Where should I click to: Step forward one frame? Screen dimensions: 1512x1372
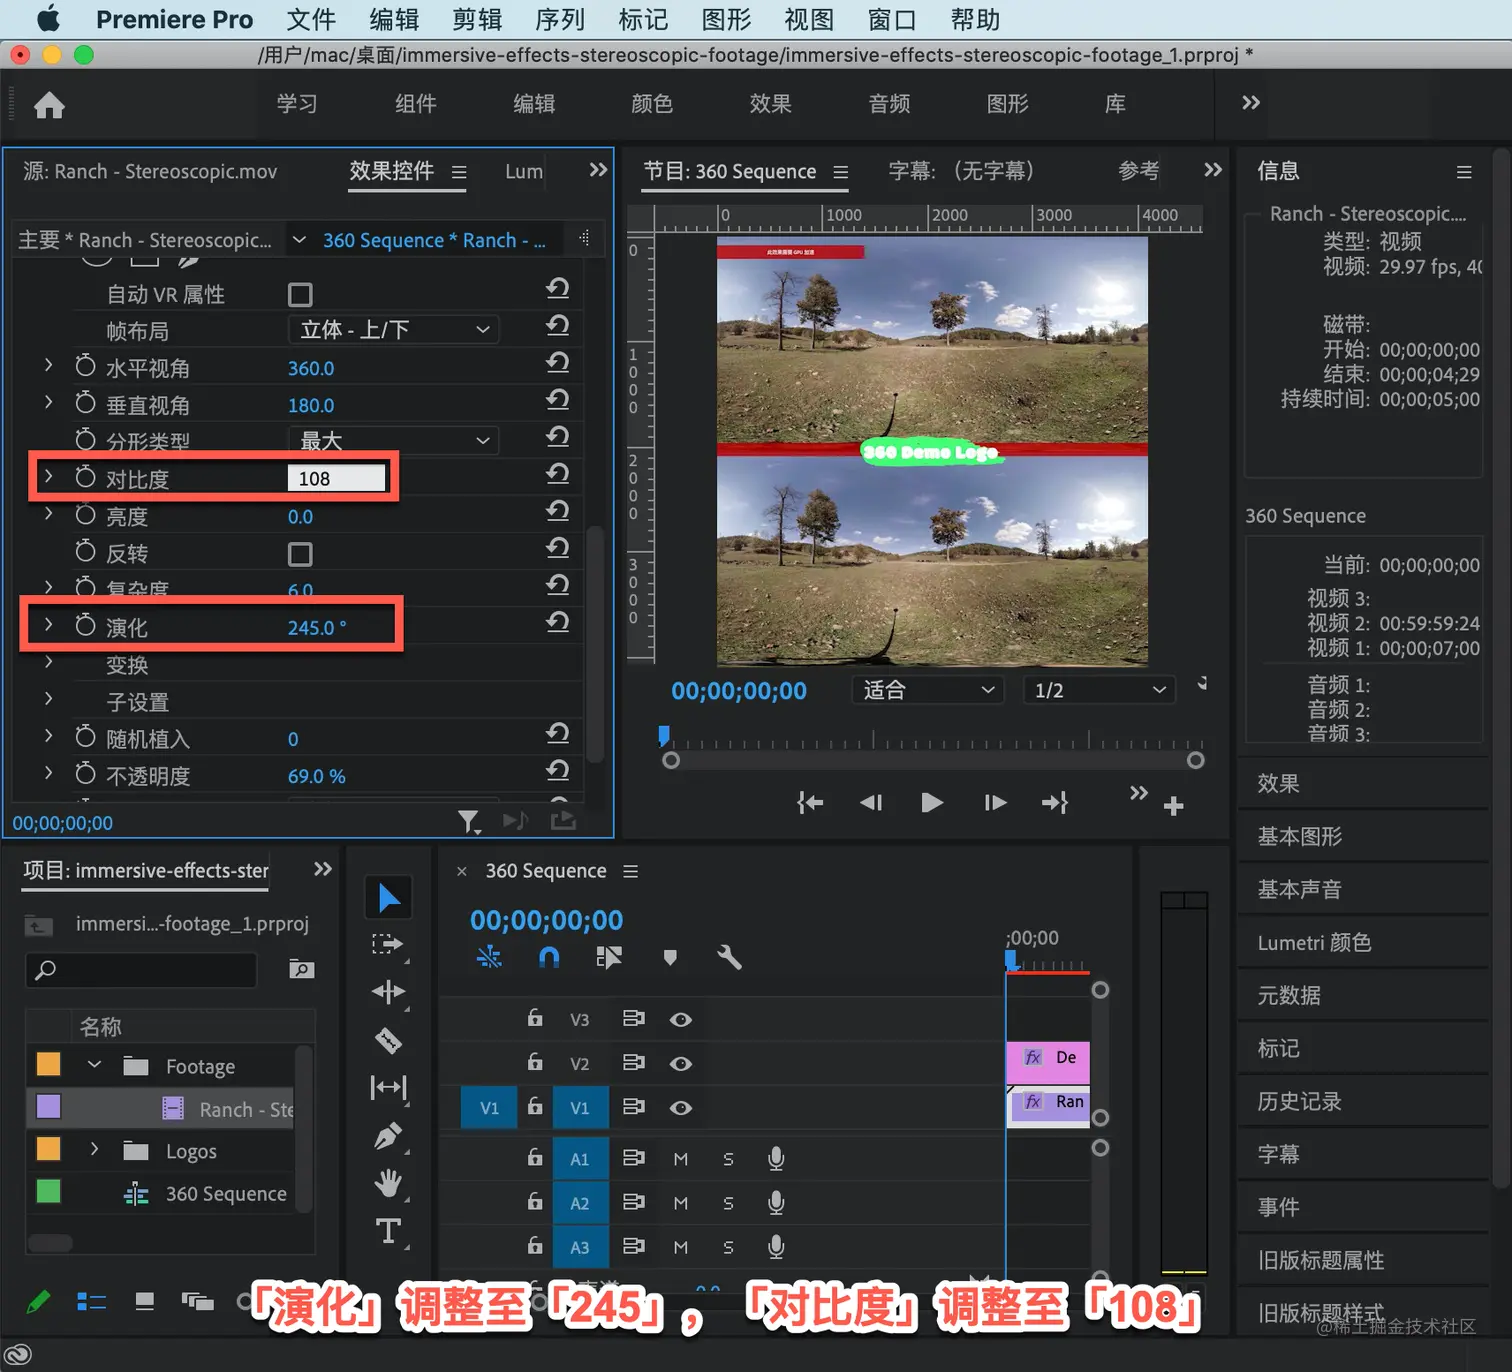click(995, 803)
